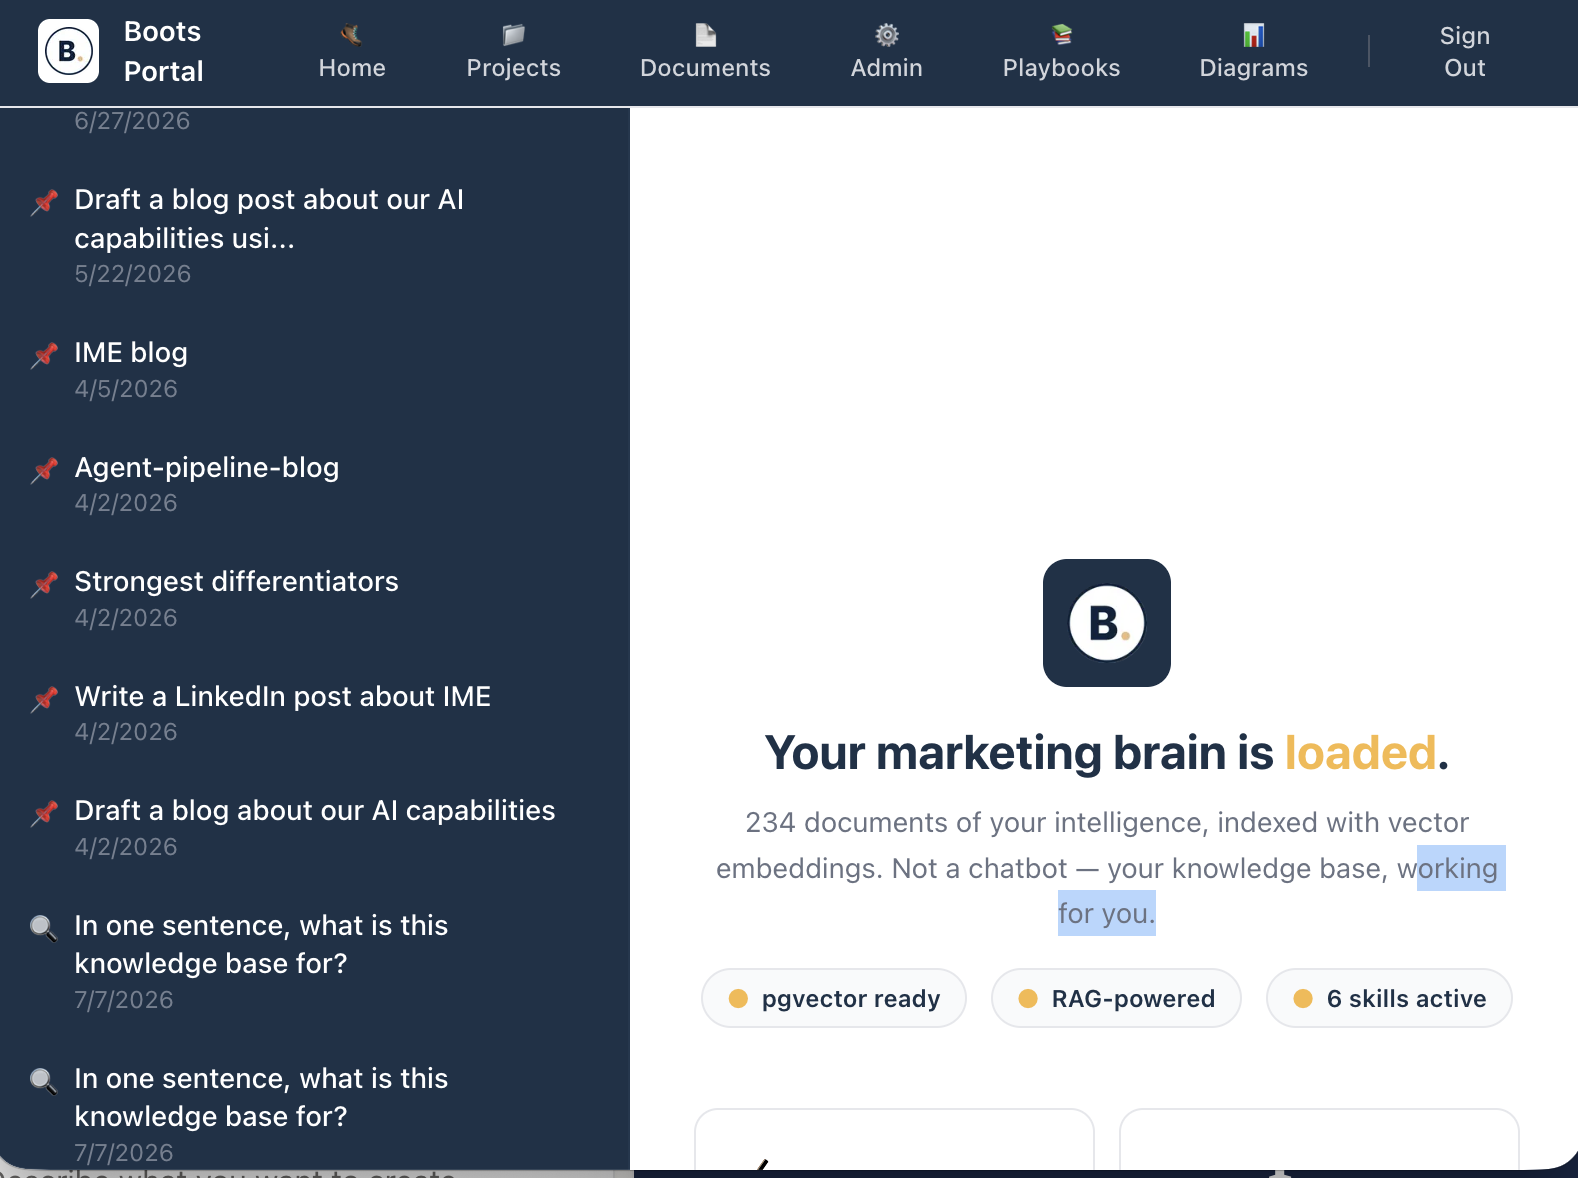Click the 4/5/2026 date text
Viewport: 1578px width, 1178px height.
tap(126, 389)
